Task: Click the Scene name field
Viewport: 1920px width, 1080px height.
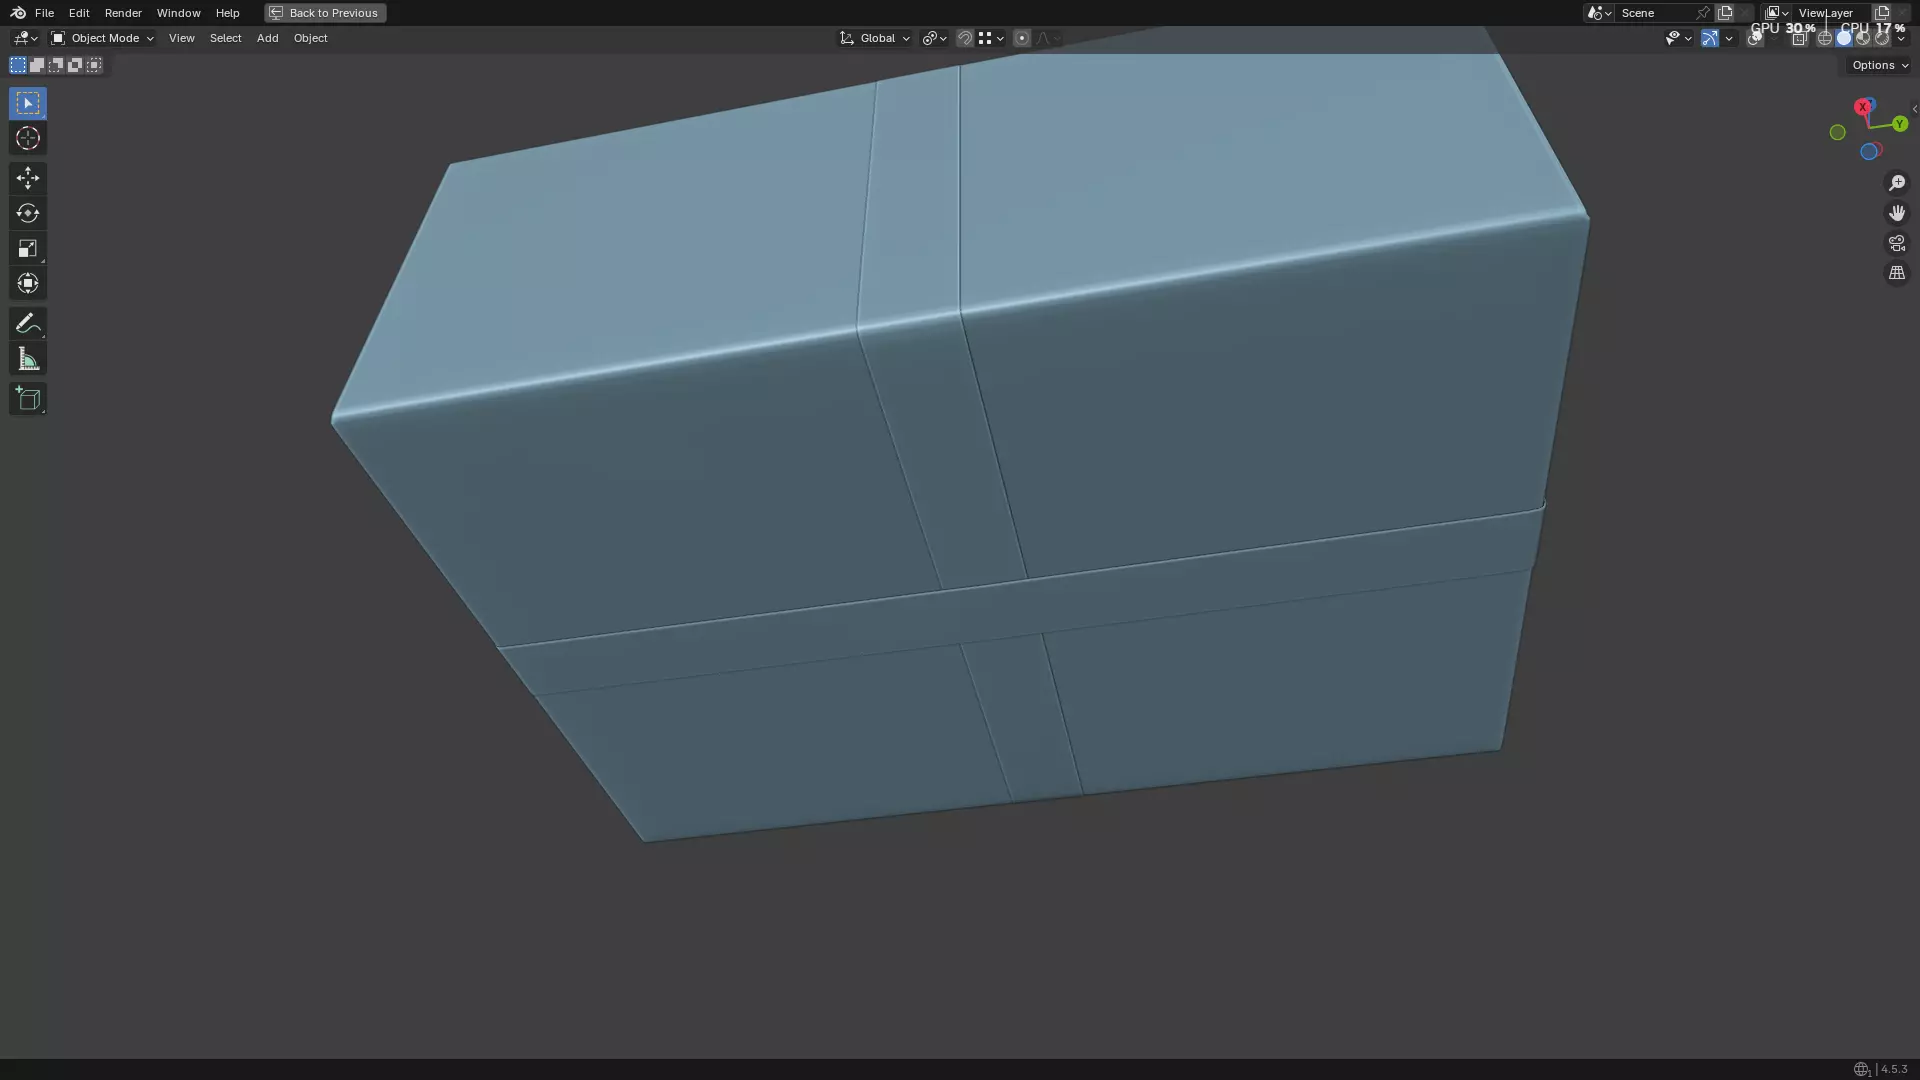Action: click(x=1653, y=13)
